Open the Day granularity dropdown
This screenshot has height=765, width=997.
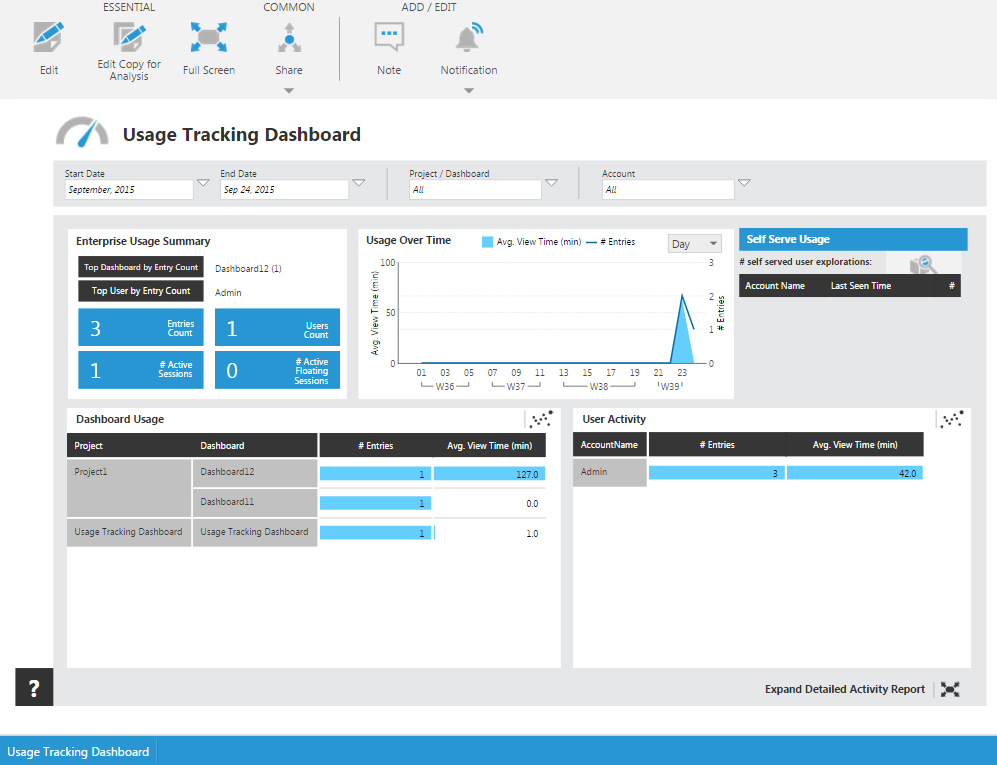click(694, 244)
